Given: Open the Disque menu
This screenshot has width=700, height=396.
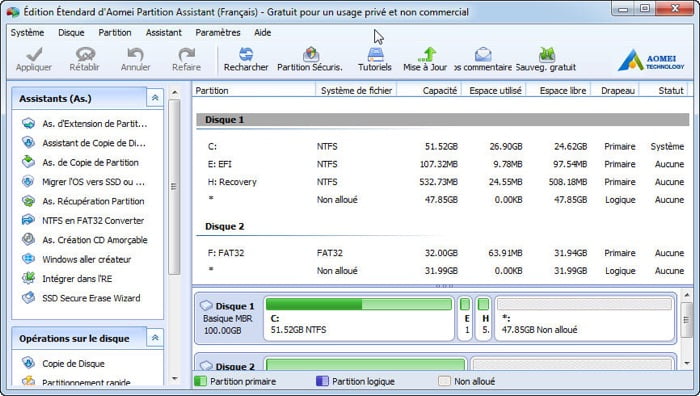Looking at the screenshot, I should pyautogui.click(x=71, y=33).
